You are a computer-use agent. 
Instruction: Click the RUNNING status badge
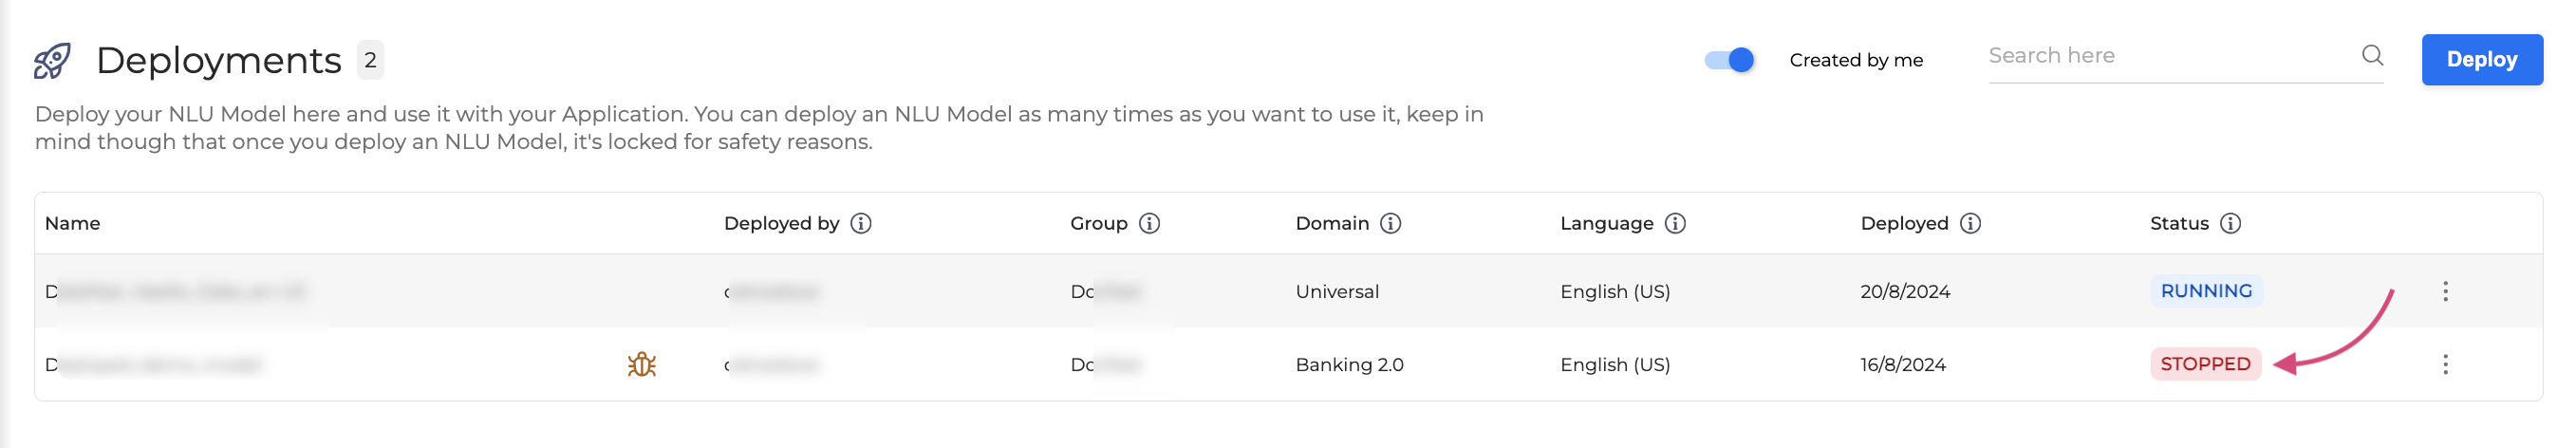coord(2206,291)
